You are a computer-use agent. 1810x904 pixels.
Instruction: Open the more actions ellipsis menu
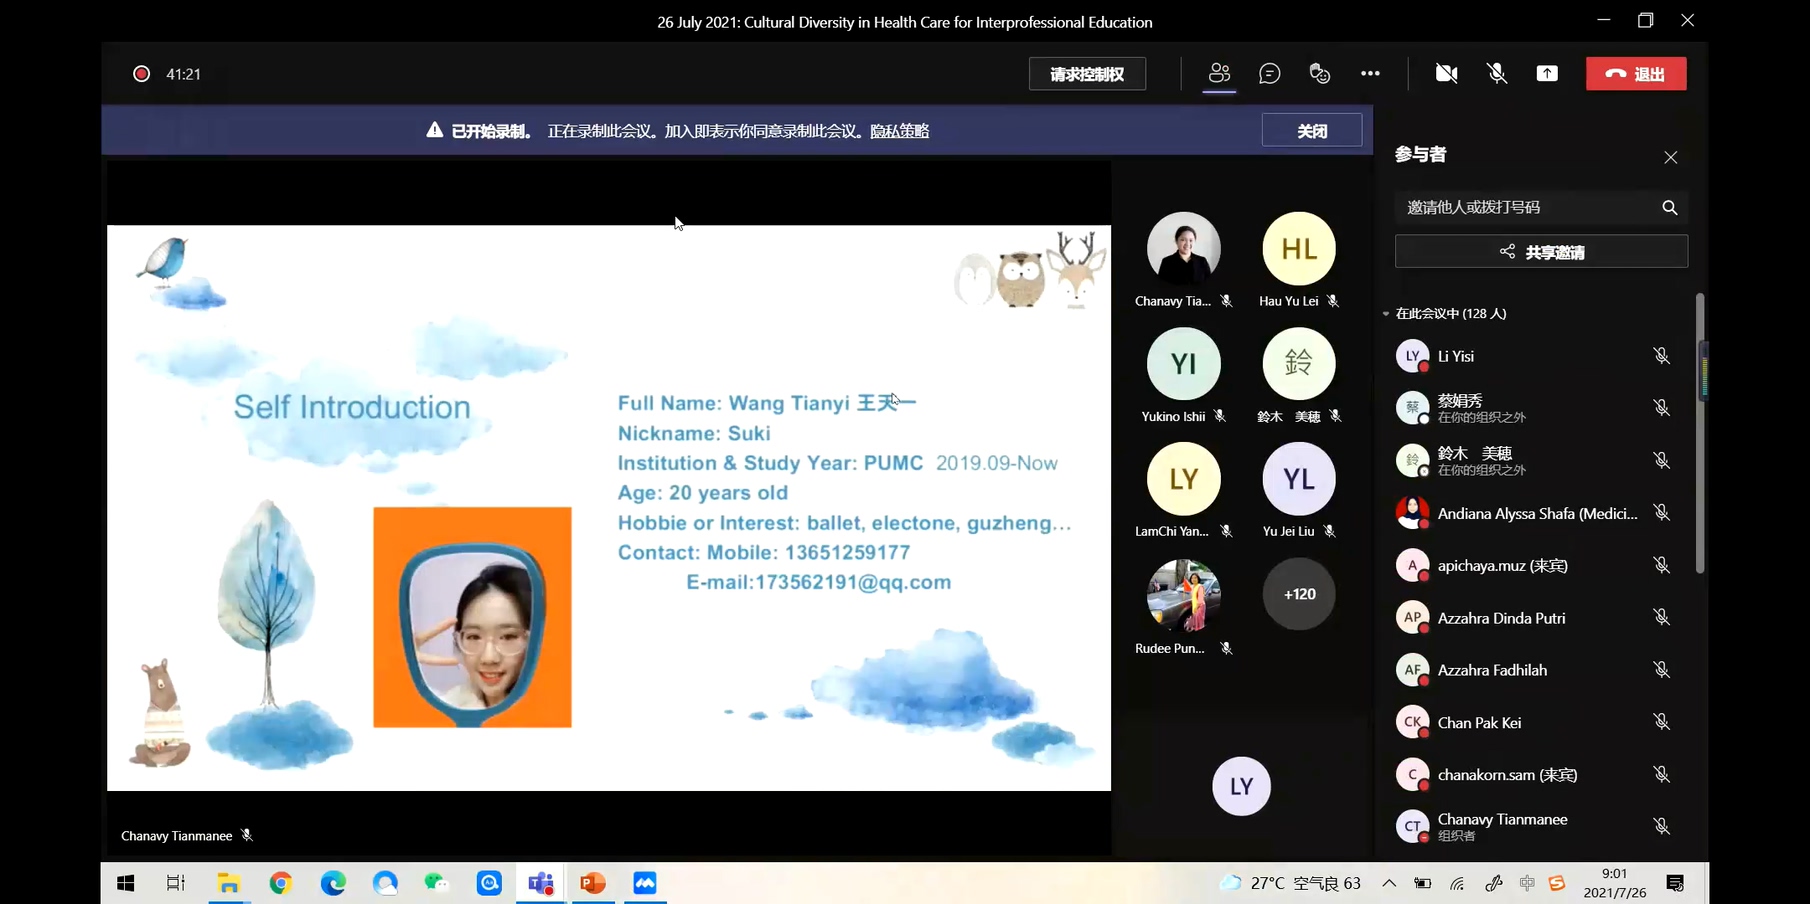click(x=1370, y=73)
